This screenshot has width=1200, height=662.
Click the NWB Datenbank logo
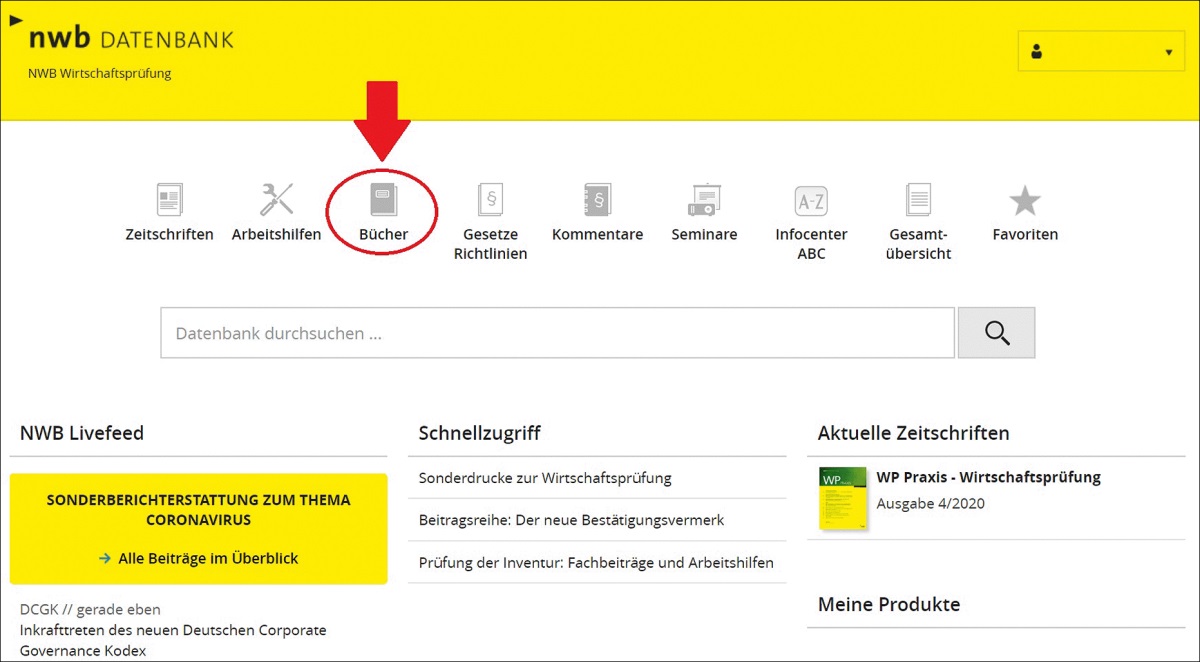coord(130,40)
